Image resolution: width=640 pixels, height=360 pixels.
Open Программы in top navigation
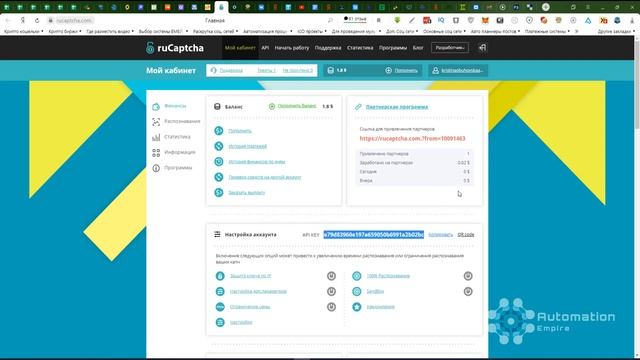click(x=393, y=48)
